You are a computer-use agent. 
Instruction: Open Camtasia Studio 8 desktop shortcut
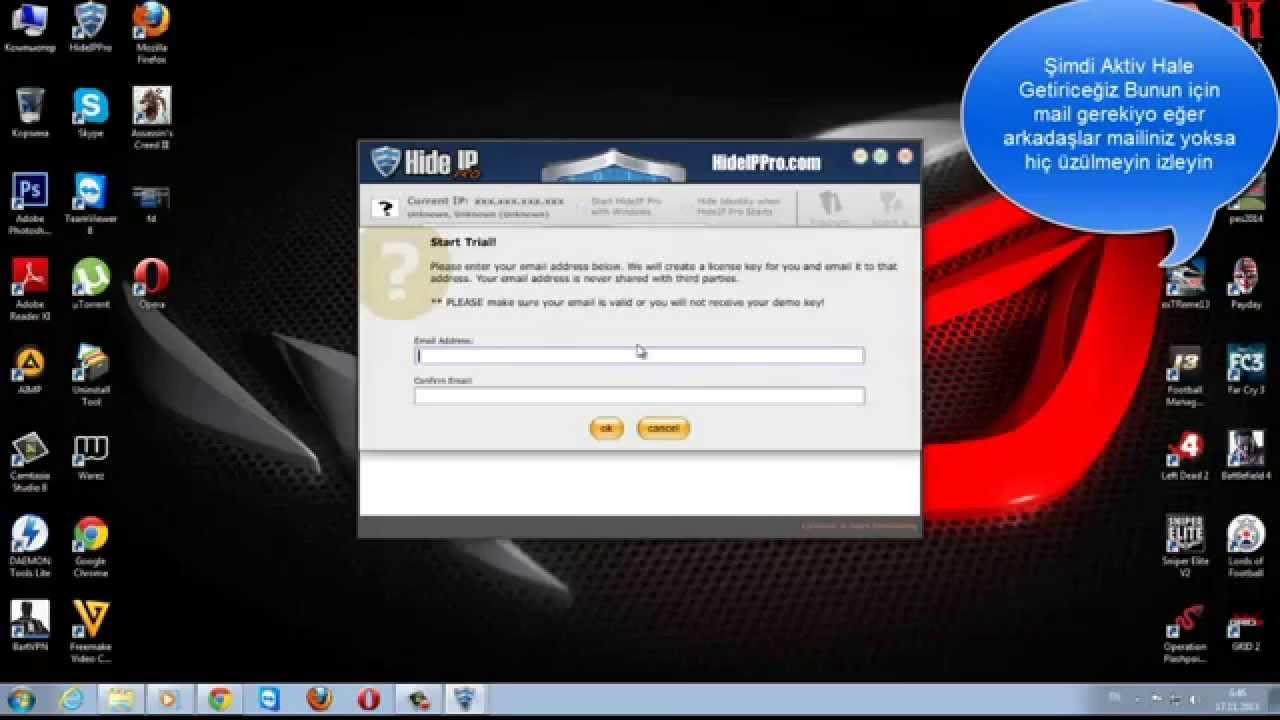pos(29,462)
